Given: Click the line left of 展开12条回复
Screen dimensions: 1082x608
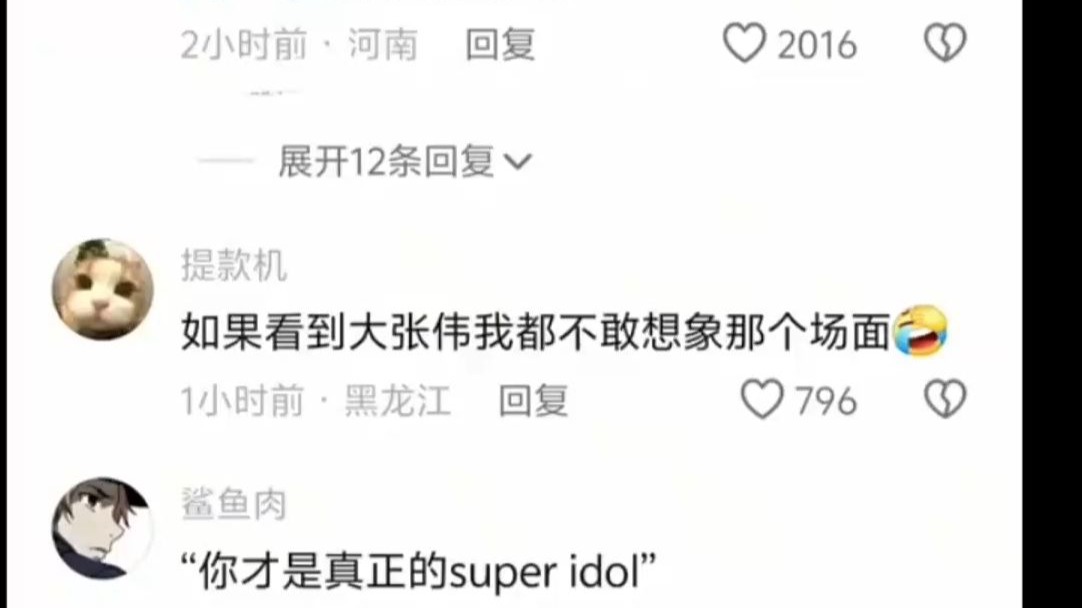Looking at the screenshot, I should click(x=226, y=161).
